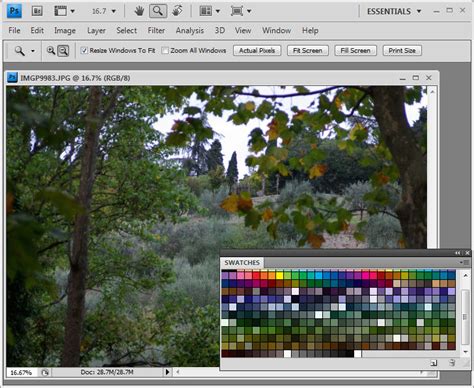474x388 pixels.
Task: Click the Photoshop Ps application logo
Action: (14, 11)
